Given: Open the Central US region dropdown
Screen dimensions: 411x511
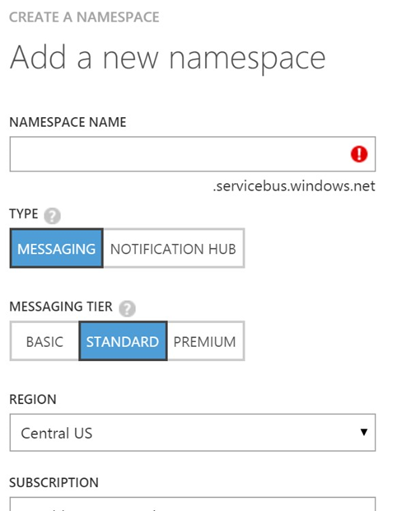Looking at the screenshot, I should [193, 433].
